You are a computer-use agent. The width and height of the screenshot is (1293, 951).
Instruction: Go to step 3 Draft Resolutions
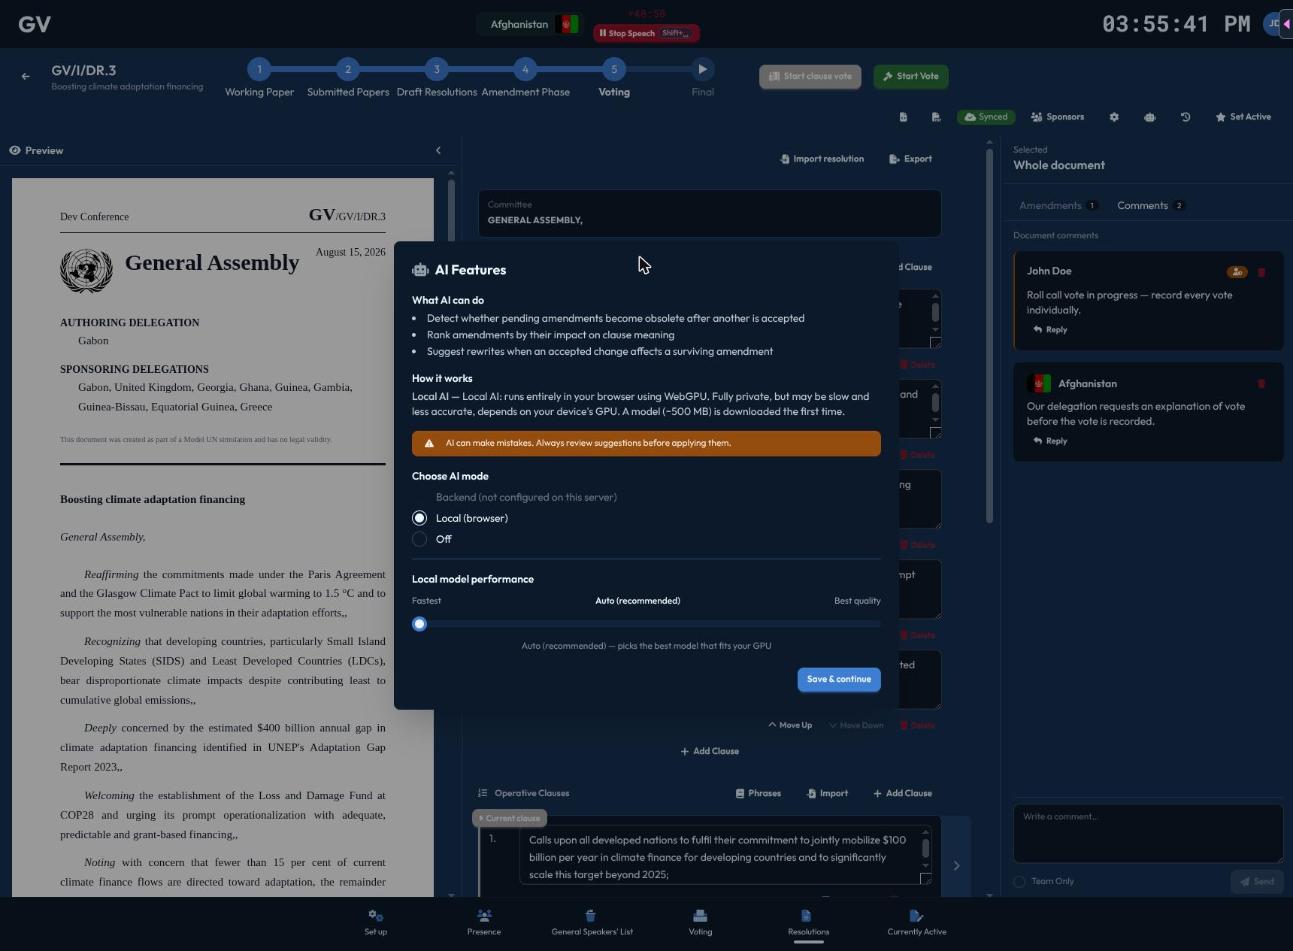click(436, 69)
